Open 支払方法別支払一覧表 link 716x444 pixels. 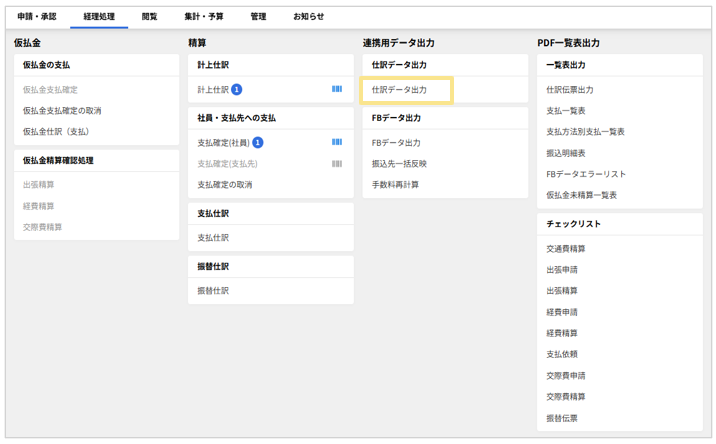[x=585, y=132]
